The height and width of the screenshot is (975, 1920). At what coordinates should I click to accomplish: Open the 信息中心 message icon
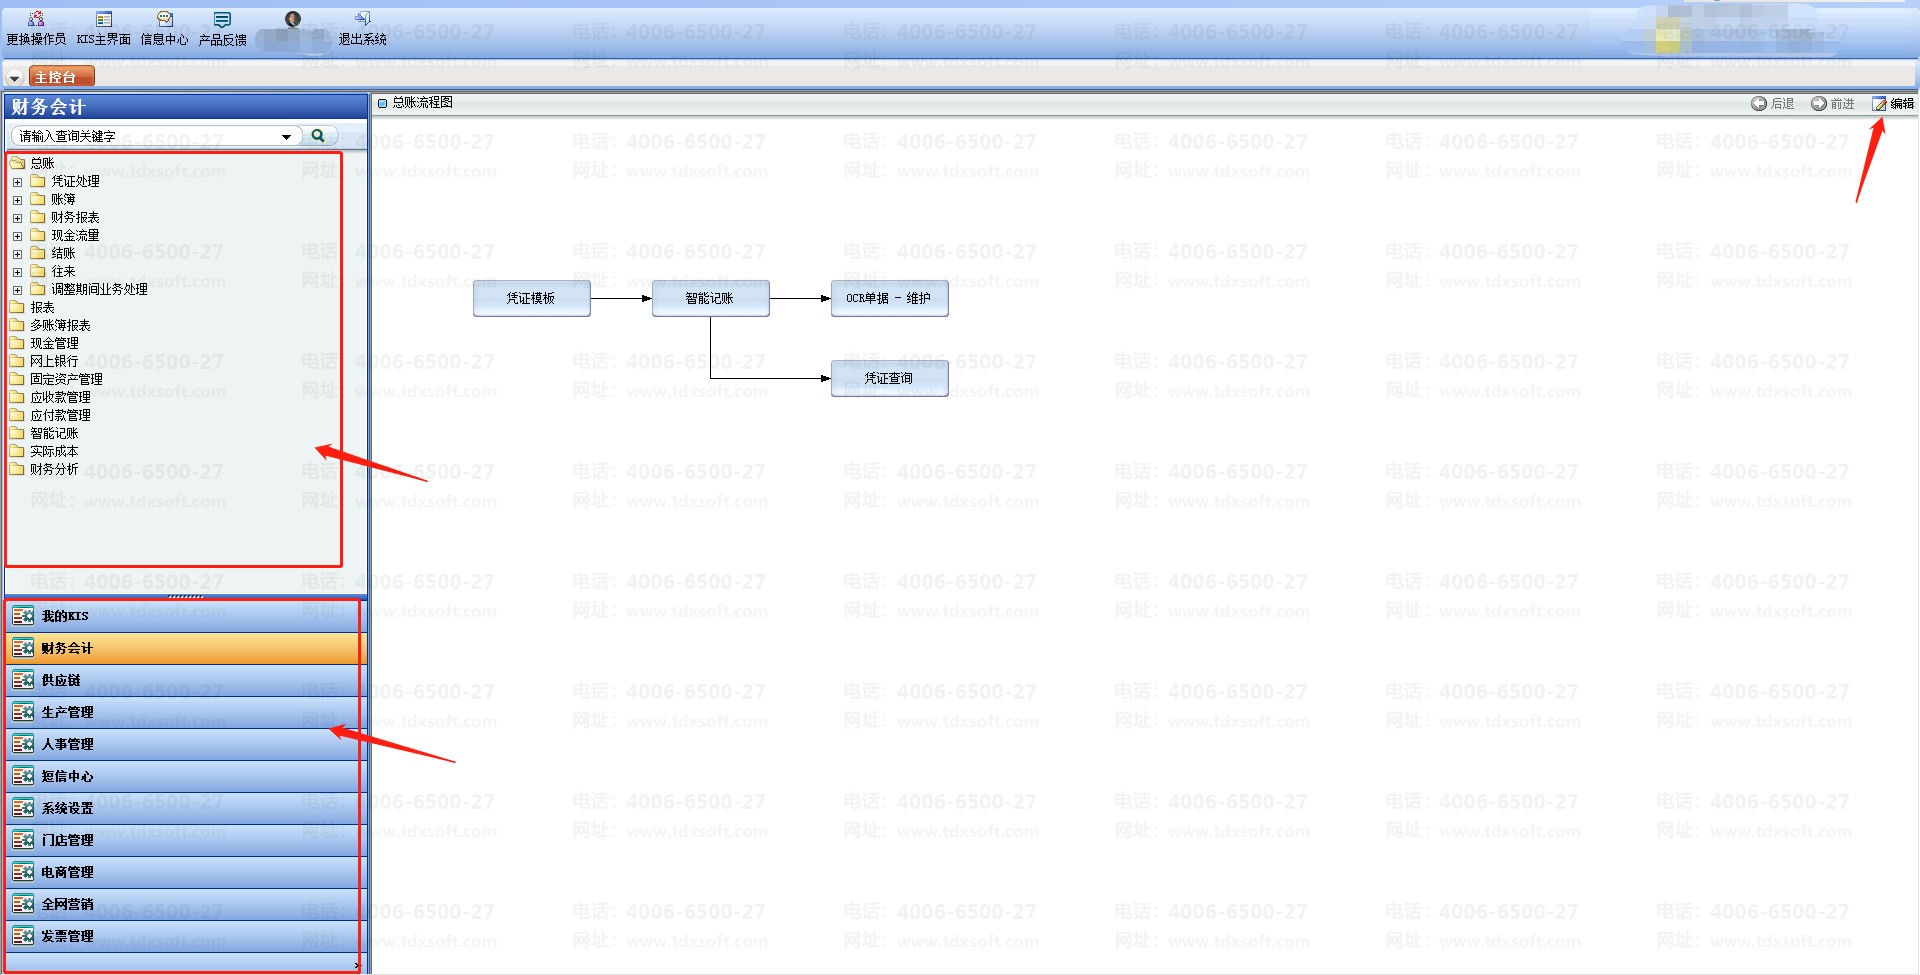tap(165, 19)
